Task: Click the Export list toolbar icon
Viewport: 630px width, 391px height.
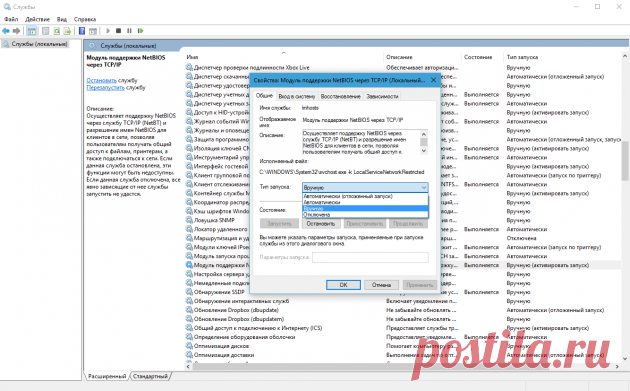Action: point(67,31)
